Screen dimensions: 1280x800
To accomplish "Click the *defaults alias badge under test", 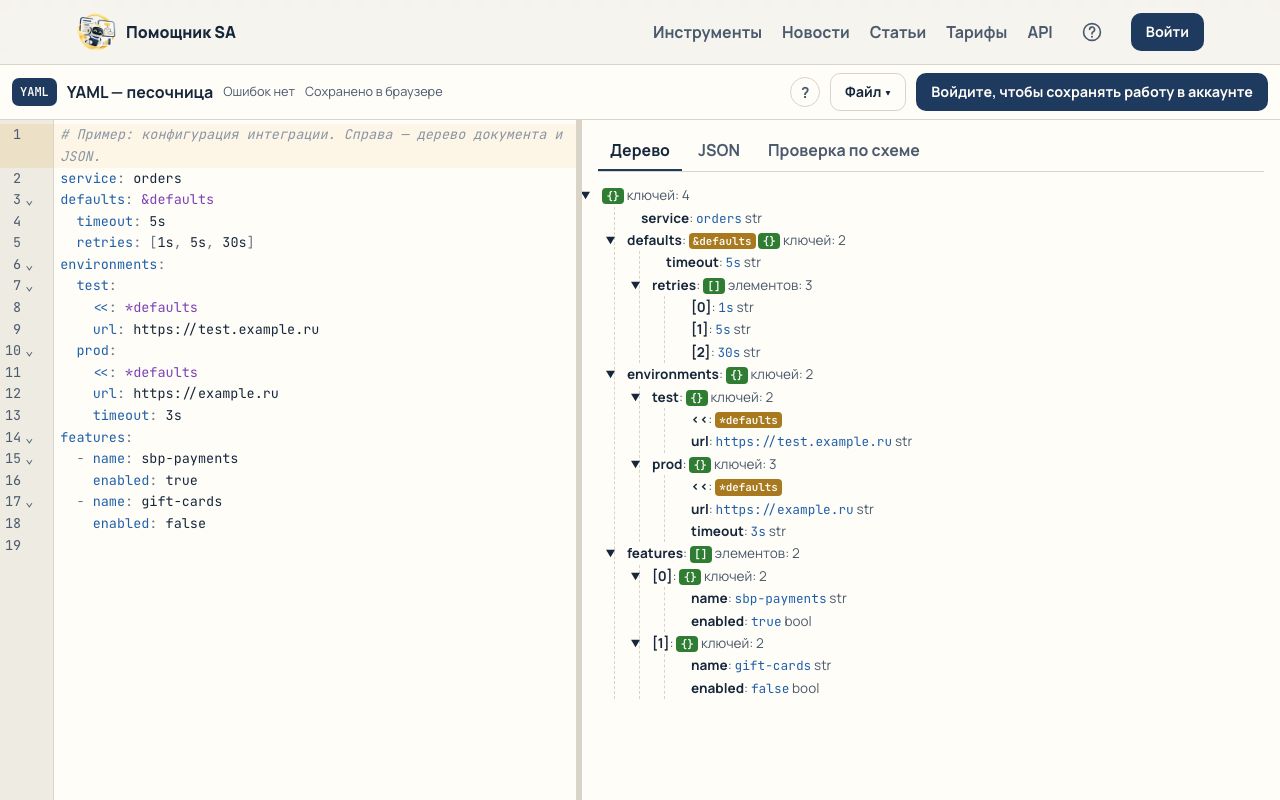I will pyautogui.click(x=748, y=420).
